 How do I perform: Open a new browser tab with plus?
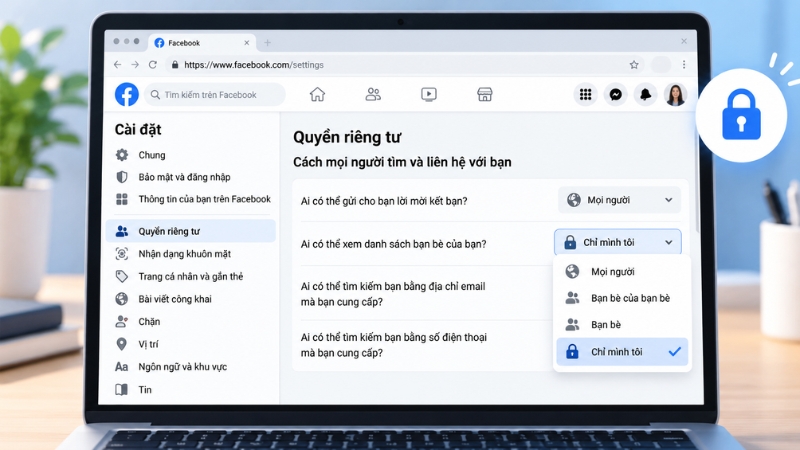(267, 43)
